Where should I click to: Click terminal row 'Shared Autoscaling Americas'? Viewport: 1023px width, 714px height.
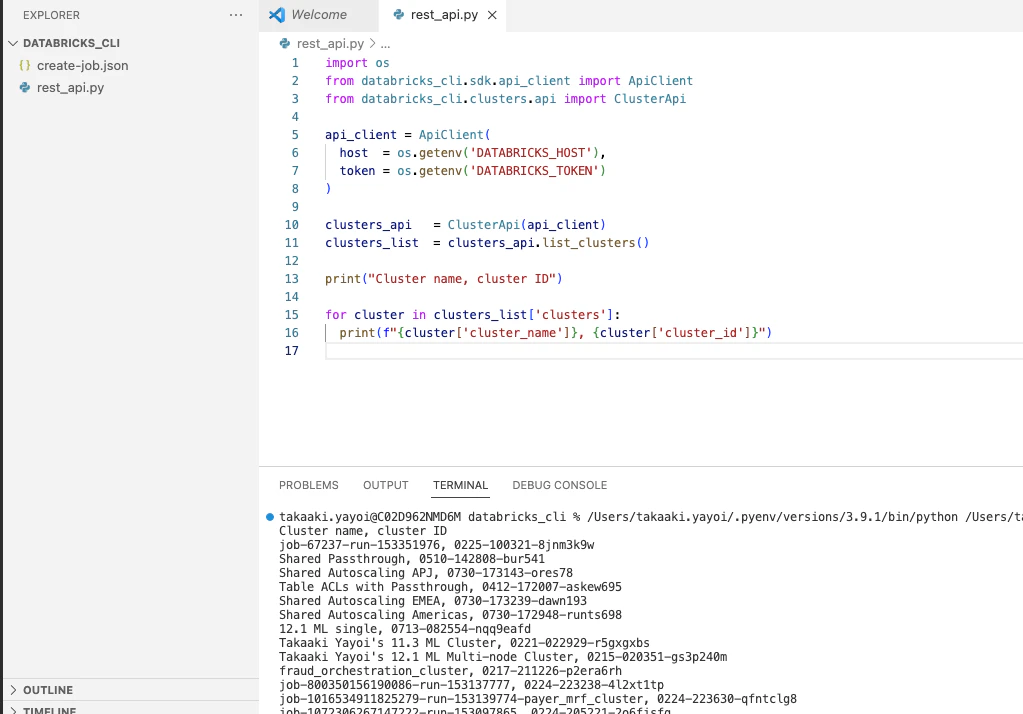click(x=450, y=615)
